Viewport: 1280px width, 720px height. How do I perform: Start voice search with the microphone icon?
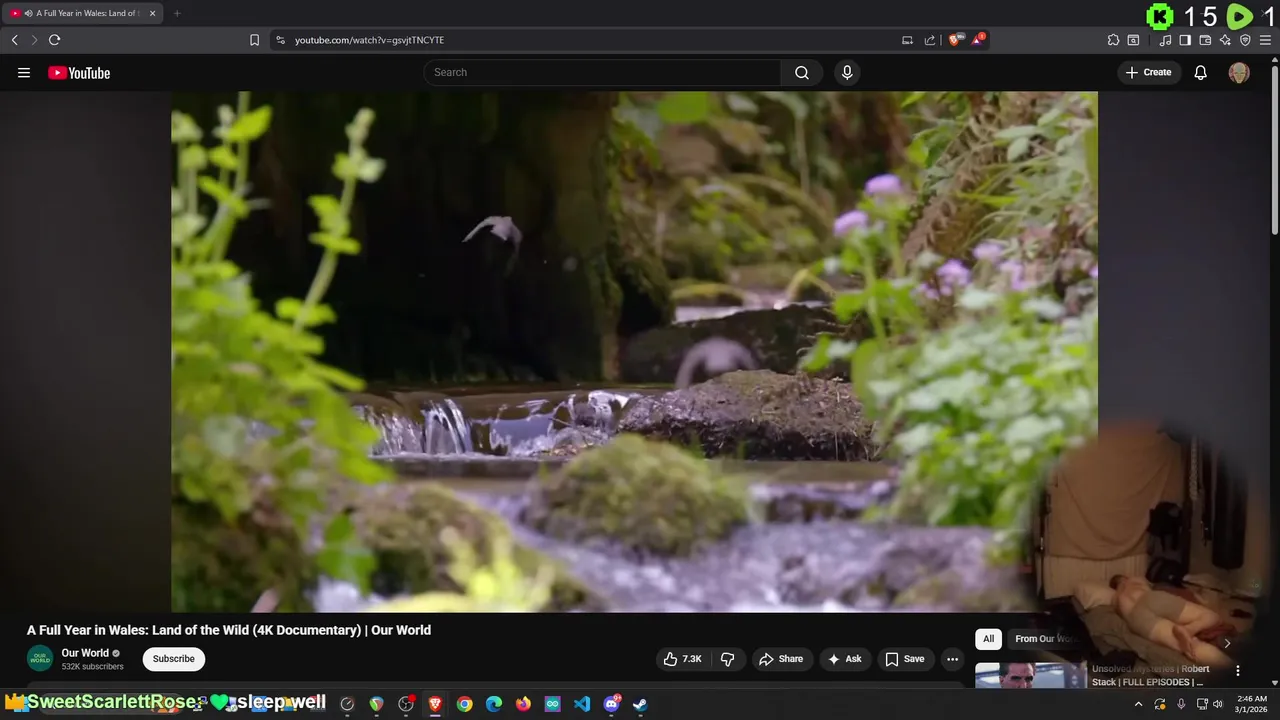tap(847, 72)
